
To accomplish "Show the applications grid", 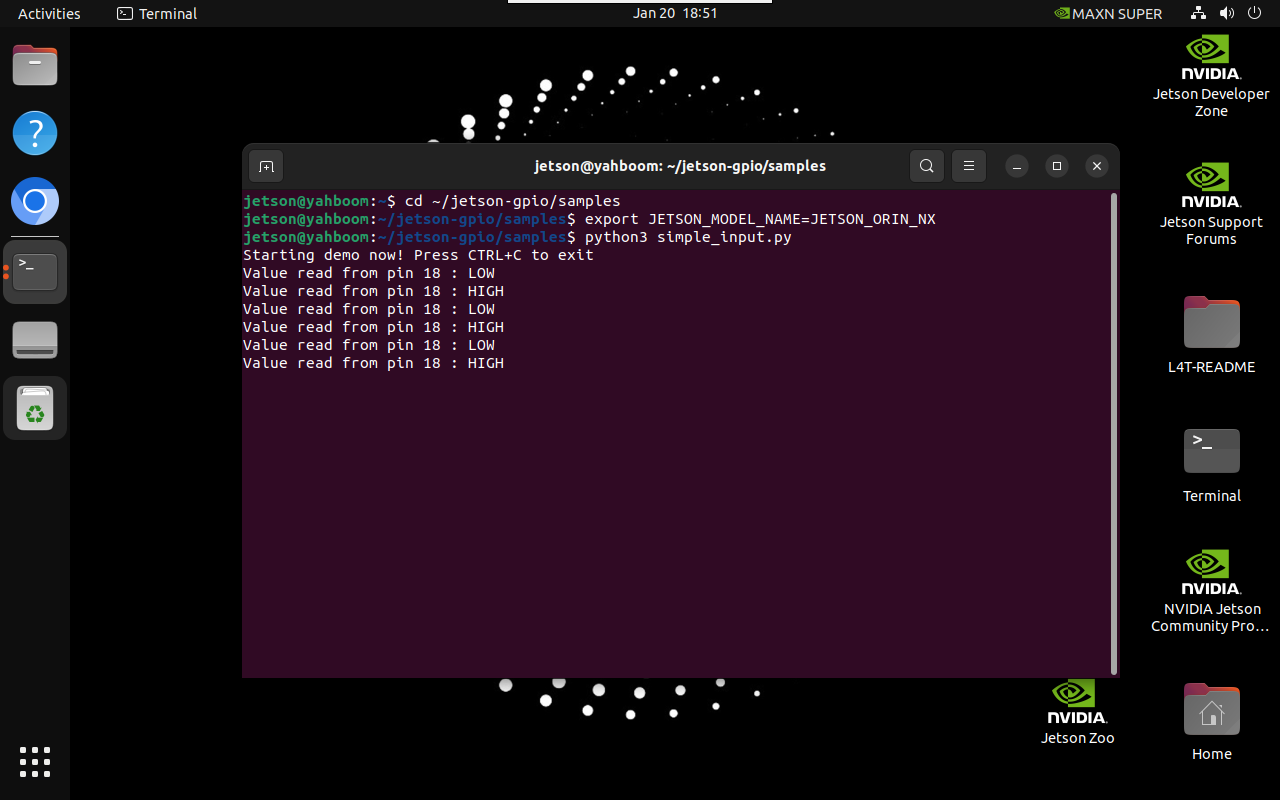I will (x=35, y=762).
